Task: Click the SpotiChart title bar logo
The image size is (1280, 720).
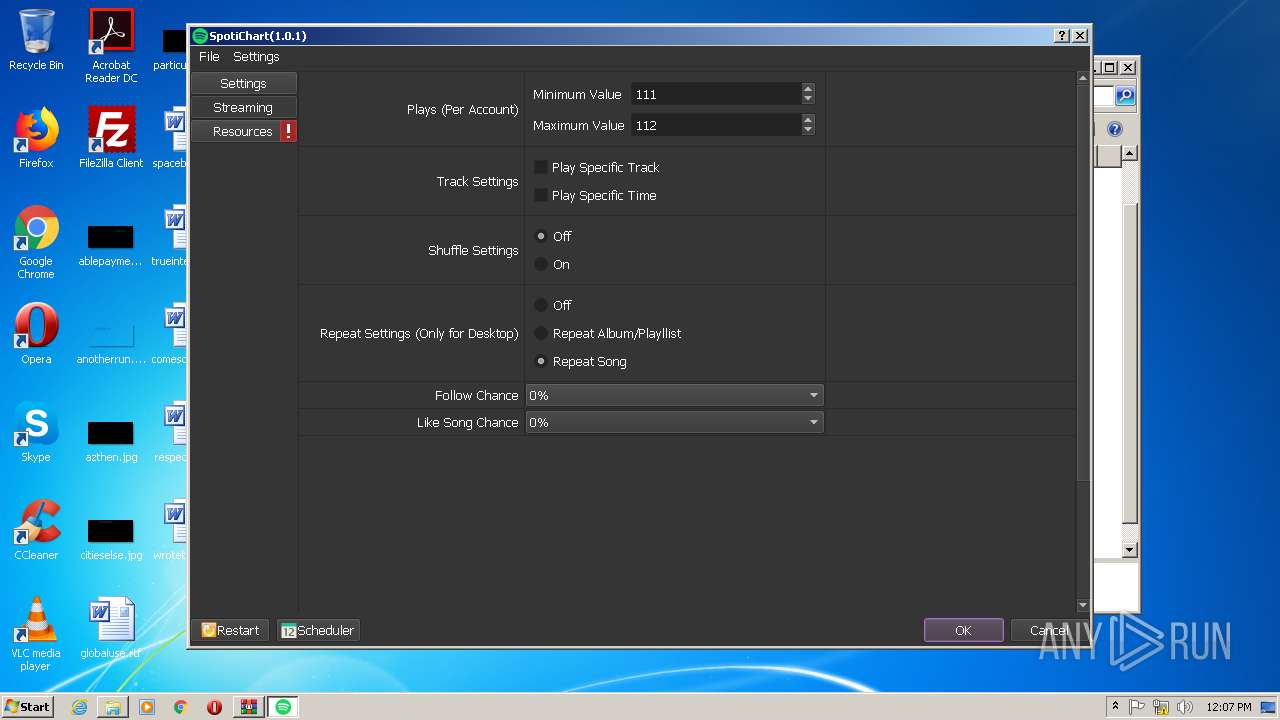Action: coord(200,36)
